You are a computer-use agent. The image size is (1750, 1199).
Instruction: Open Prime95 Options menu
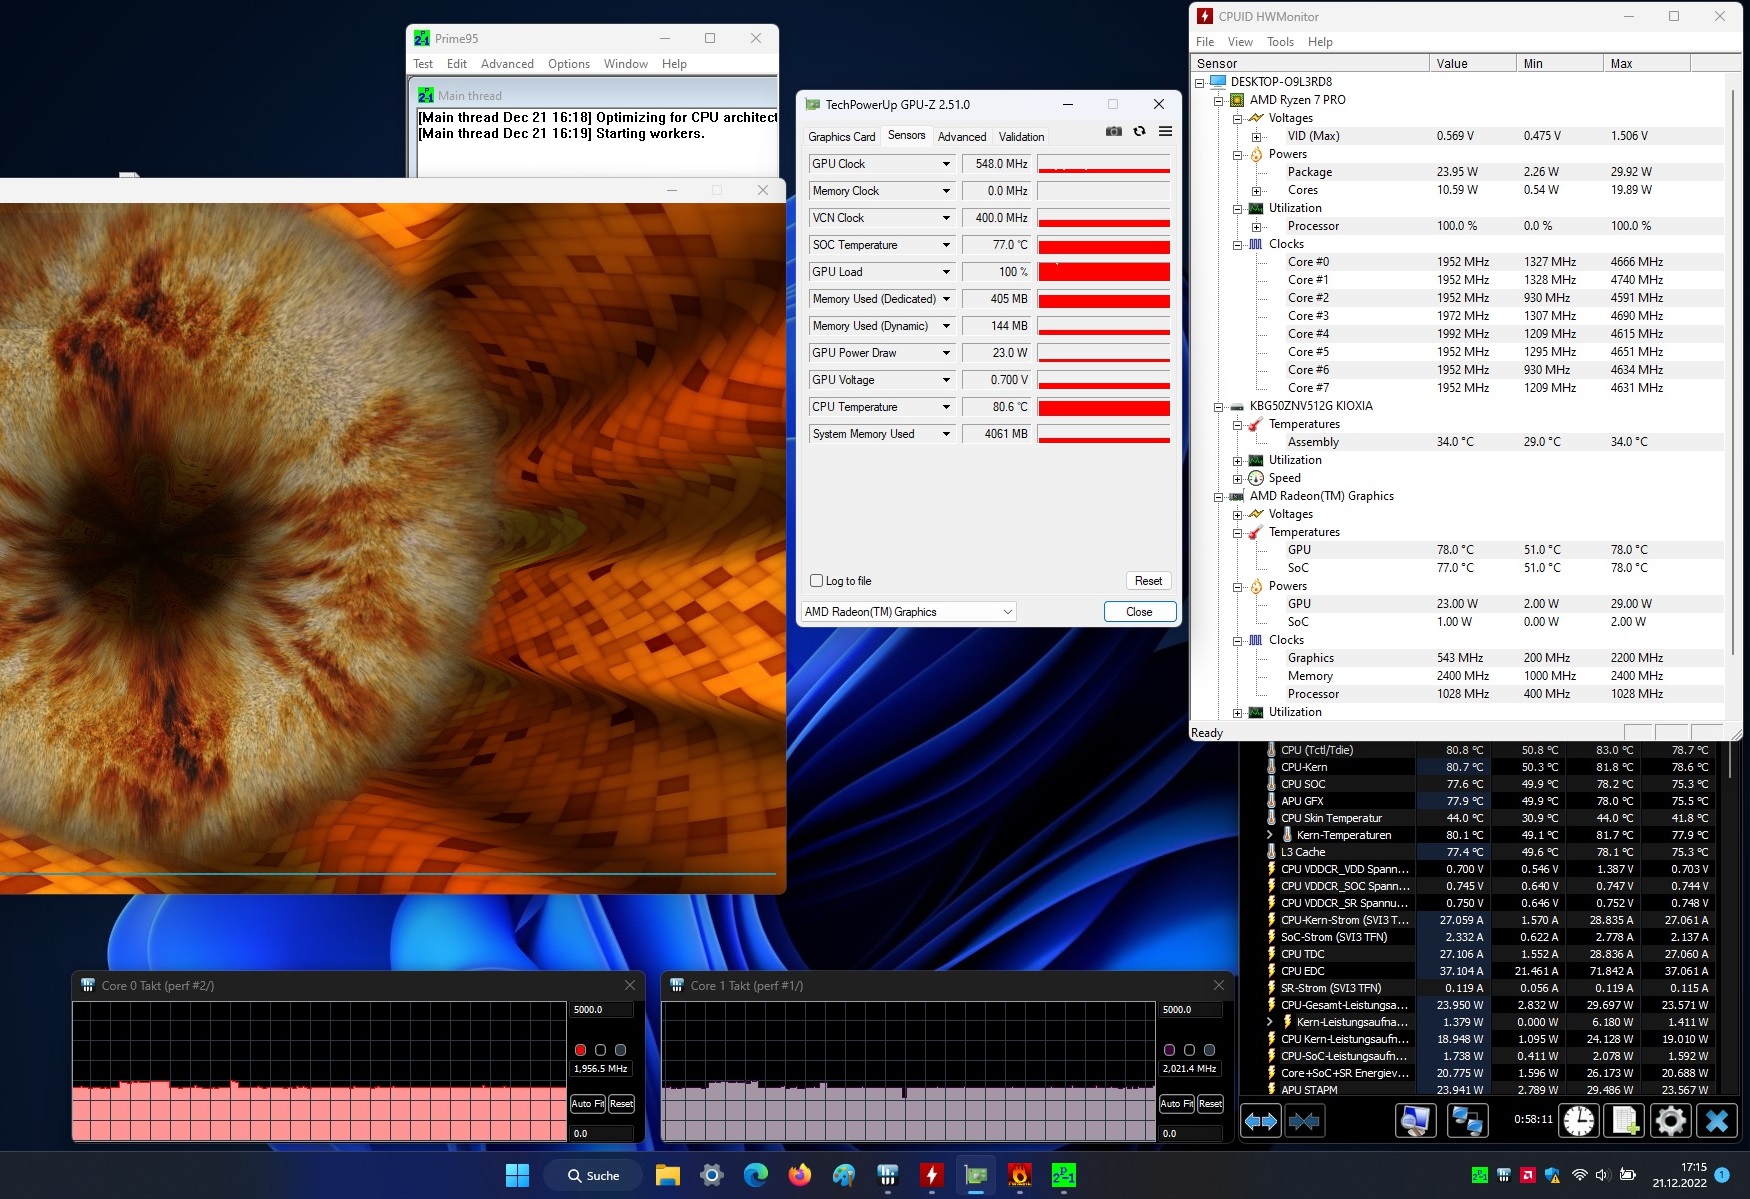coord(568,64)
